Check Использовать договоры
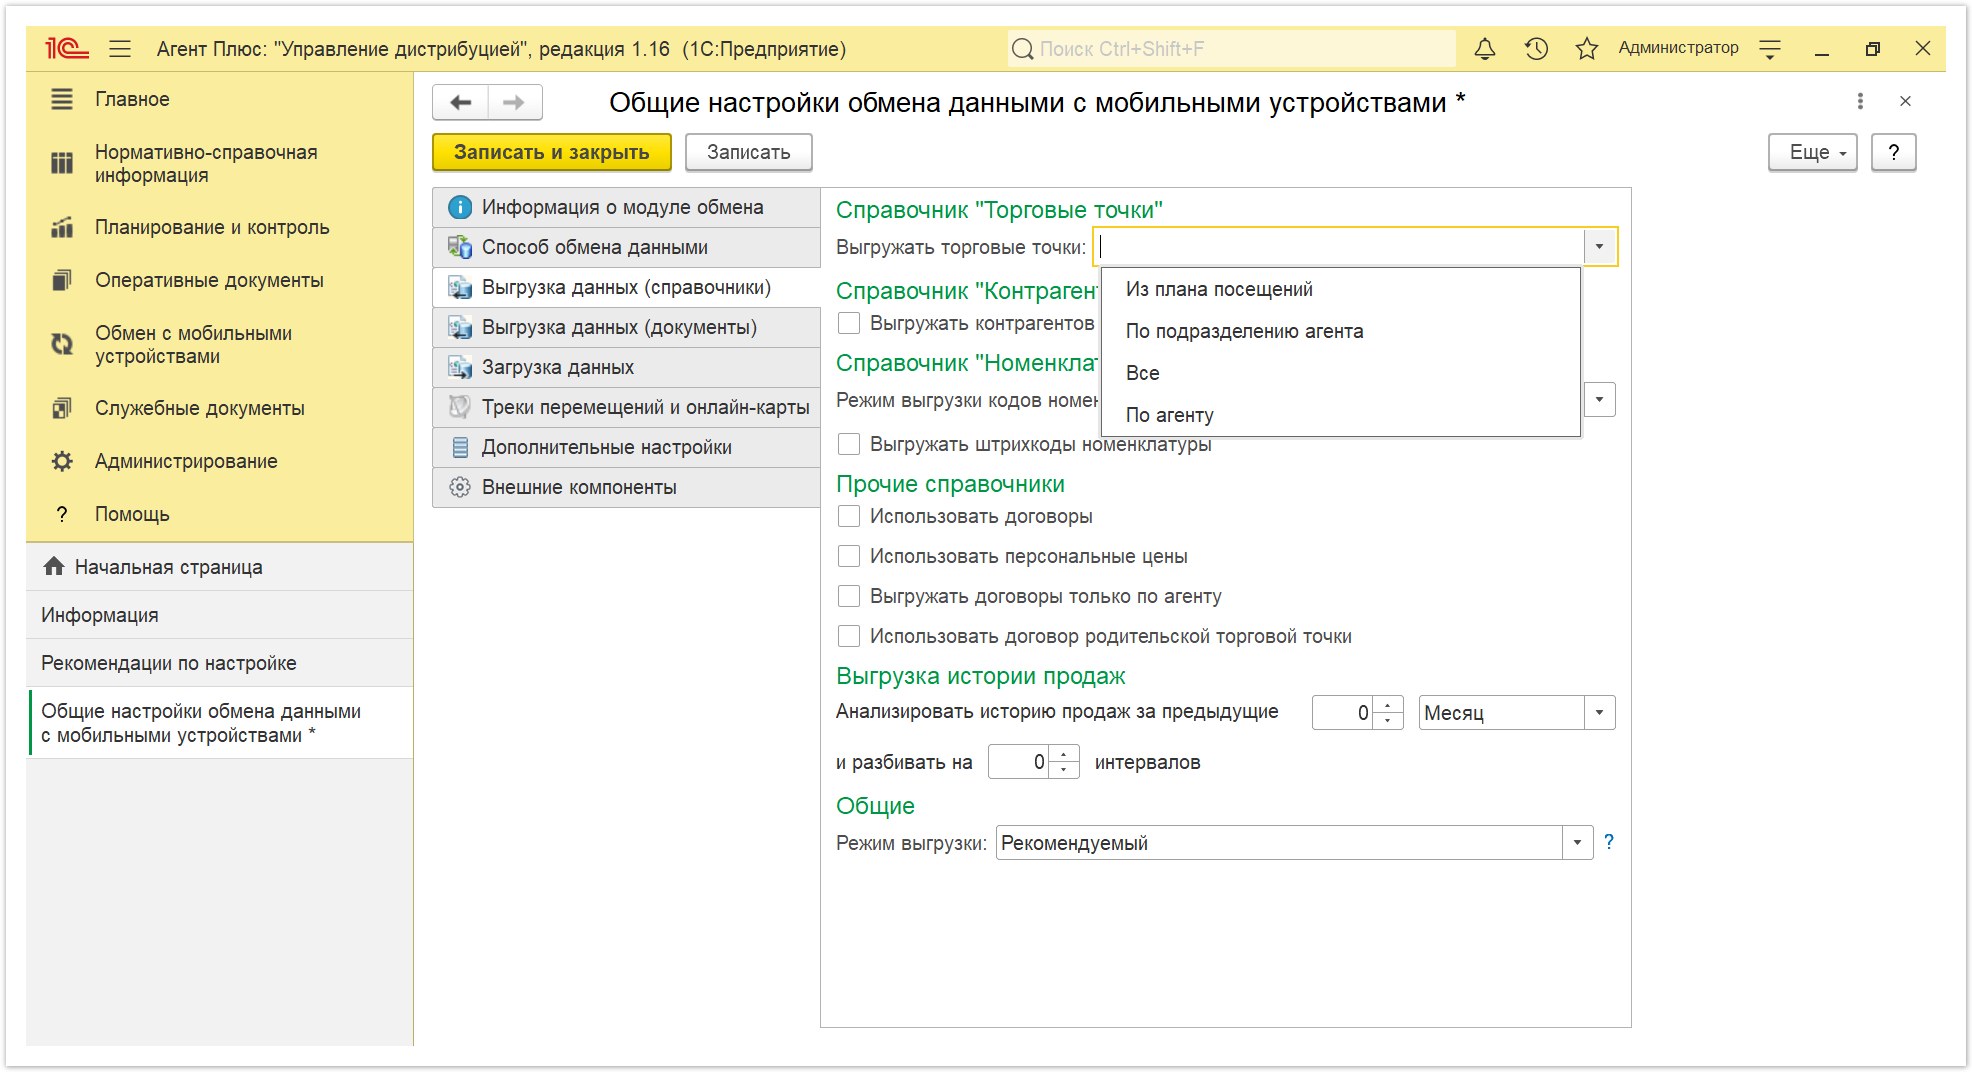 tap(849, 516)
